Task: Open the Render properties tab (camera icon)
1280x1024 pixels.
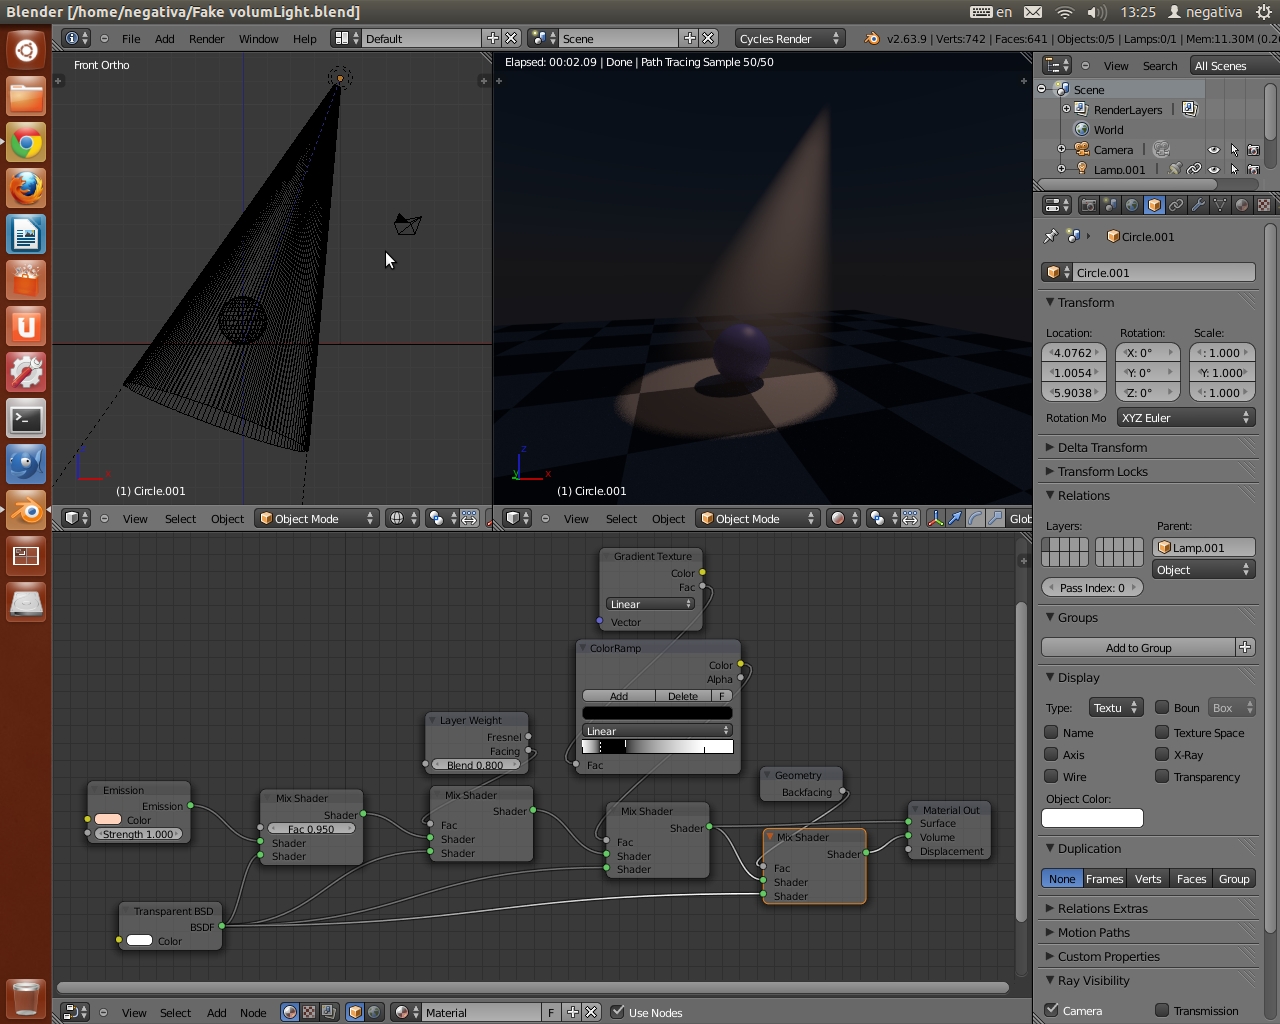Action: click(x=1088, y=205)
